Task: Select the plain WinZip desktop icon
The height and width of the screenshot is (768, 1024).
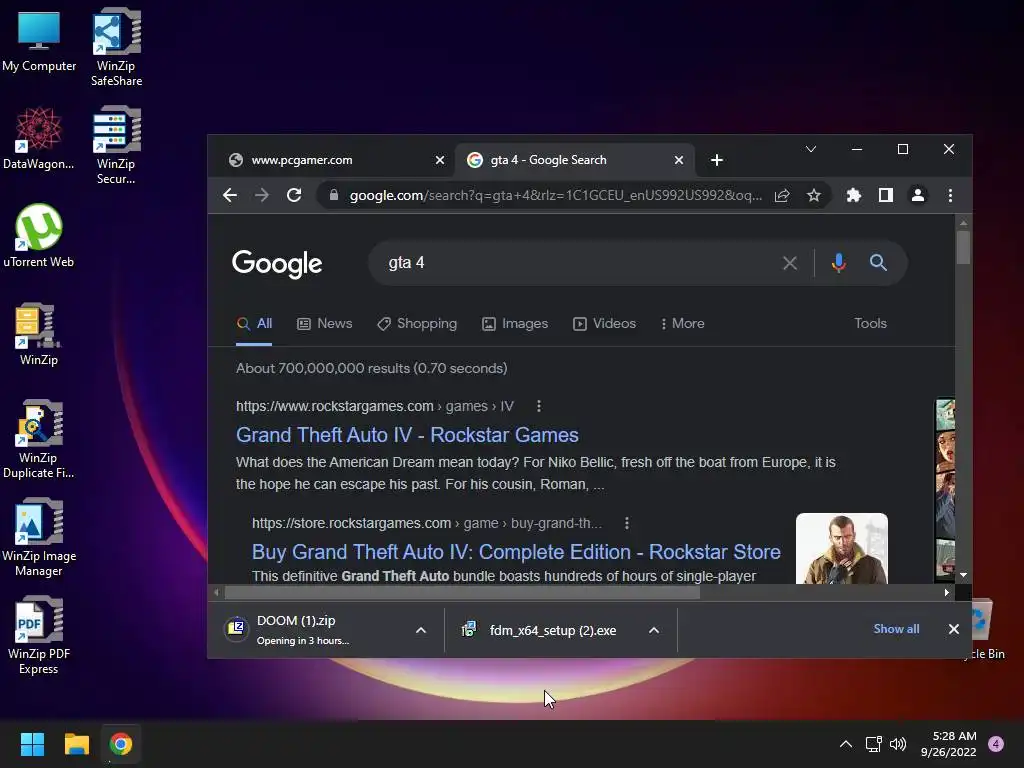Action: point(39,334)
